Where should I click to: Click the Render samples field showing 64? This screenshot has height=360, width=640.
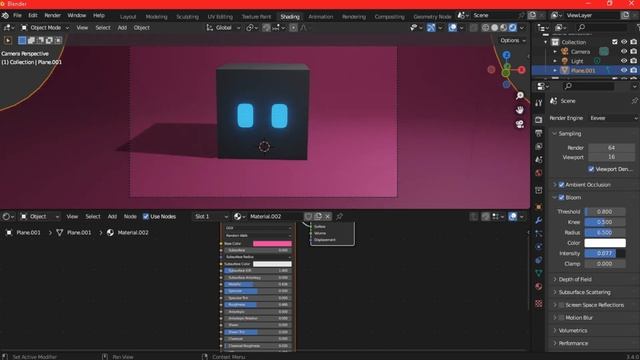(611, 148)
